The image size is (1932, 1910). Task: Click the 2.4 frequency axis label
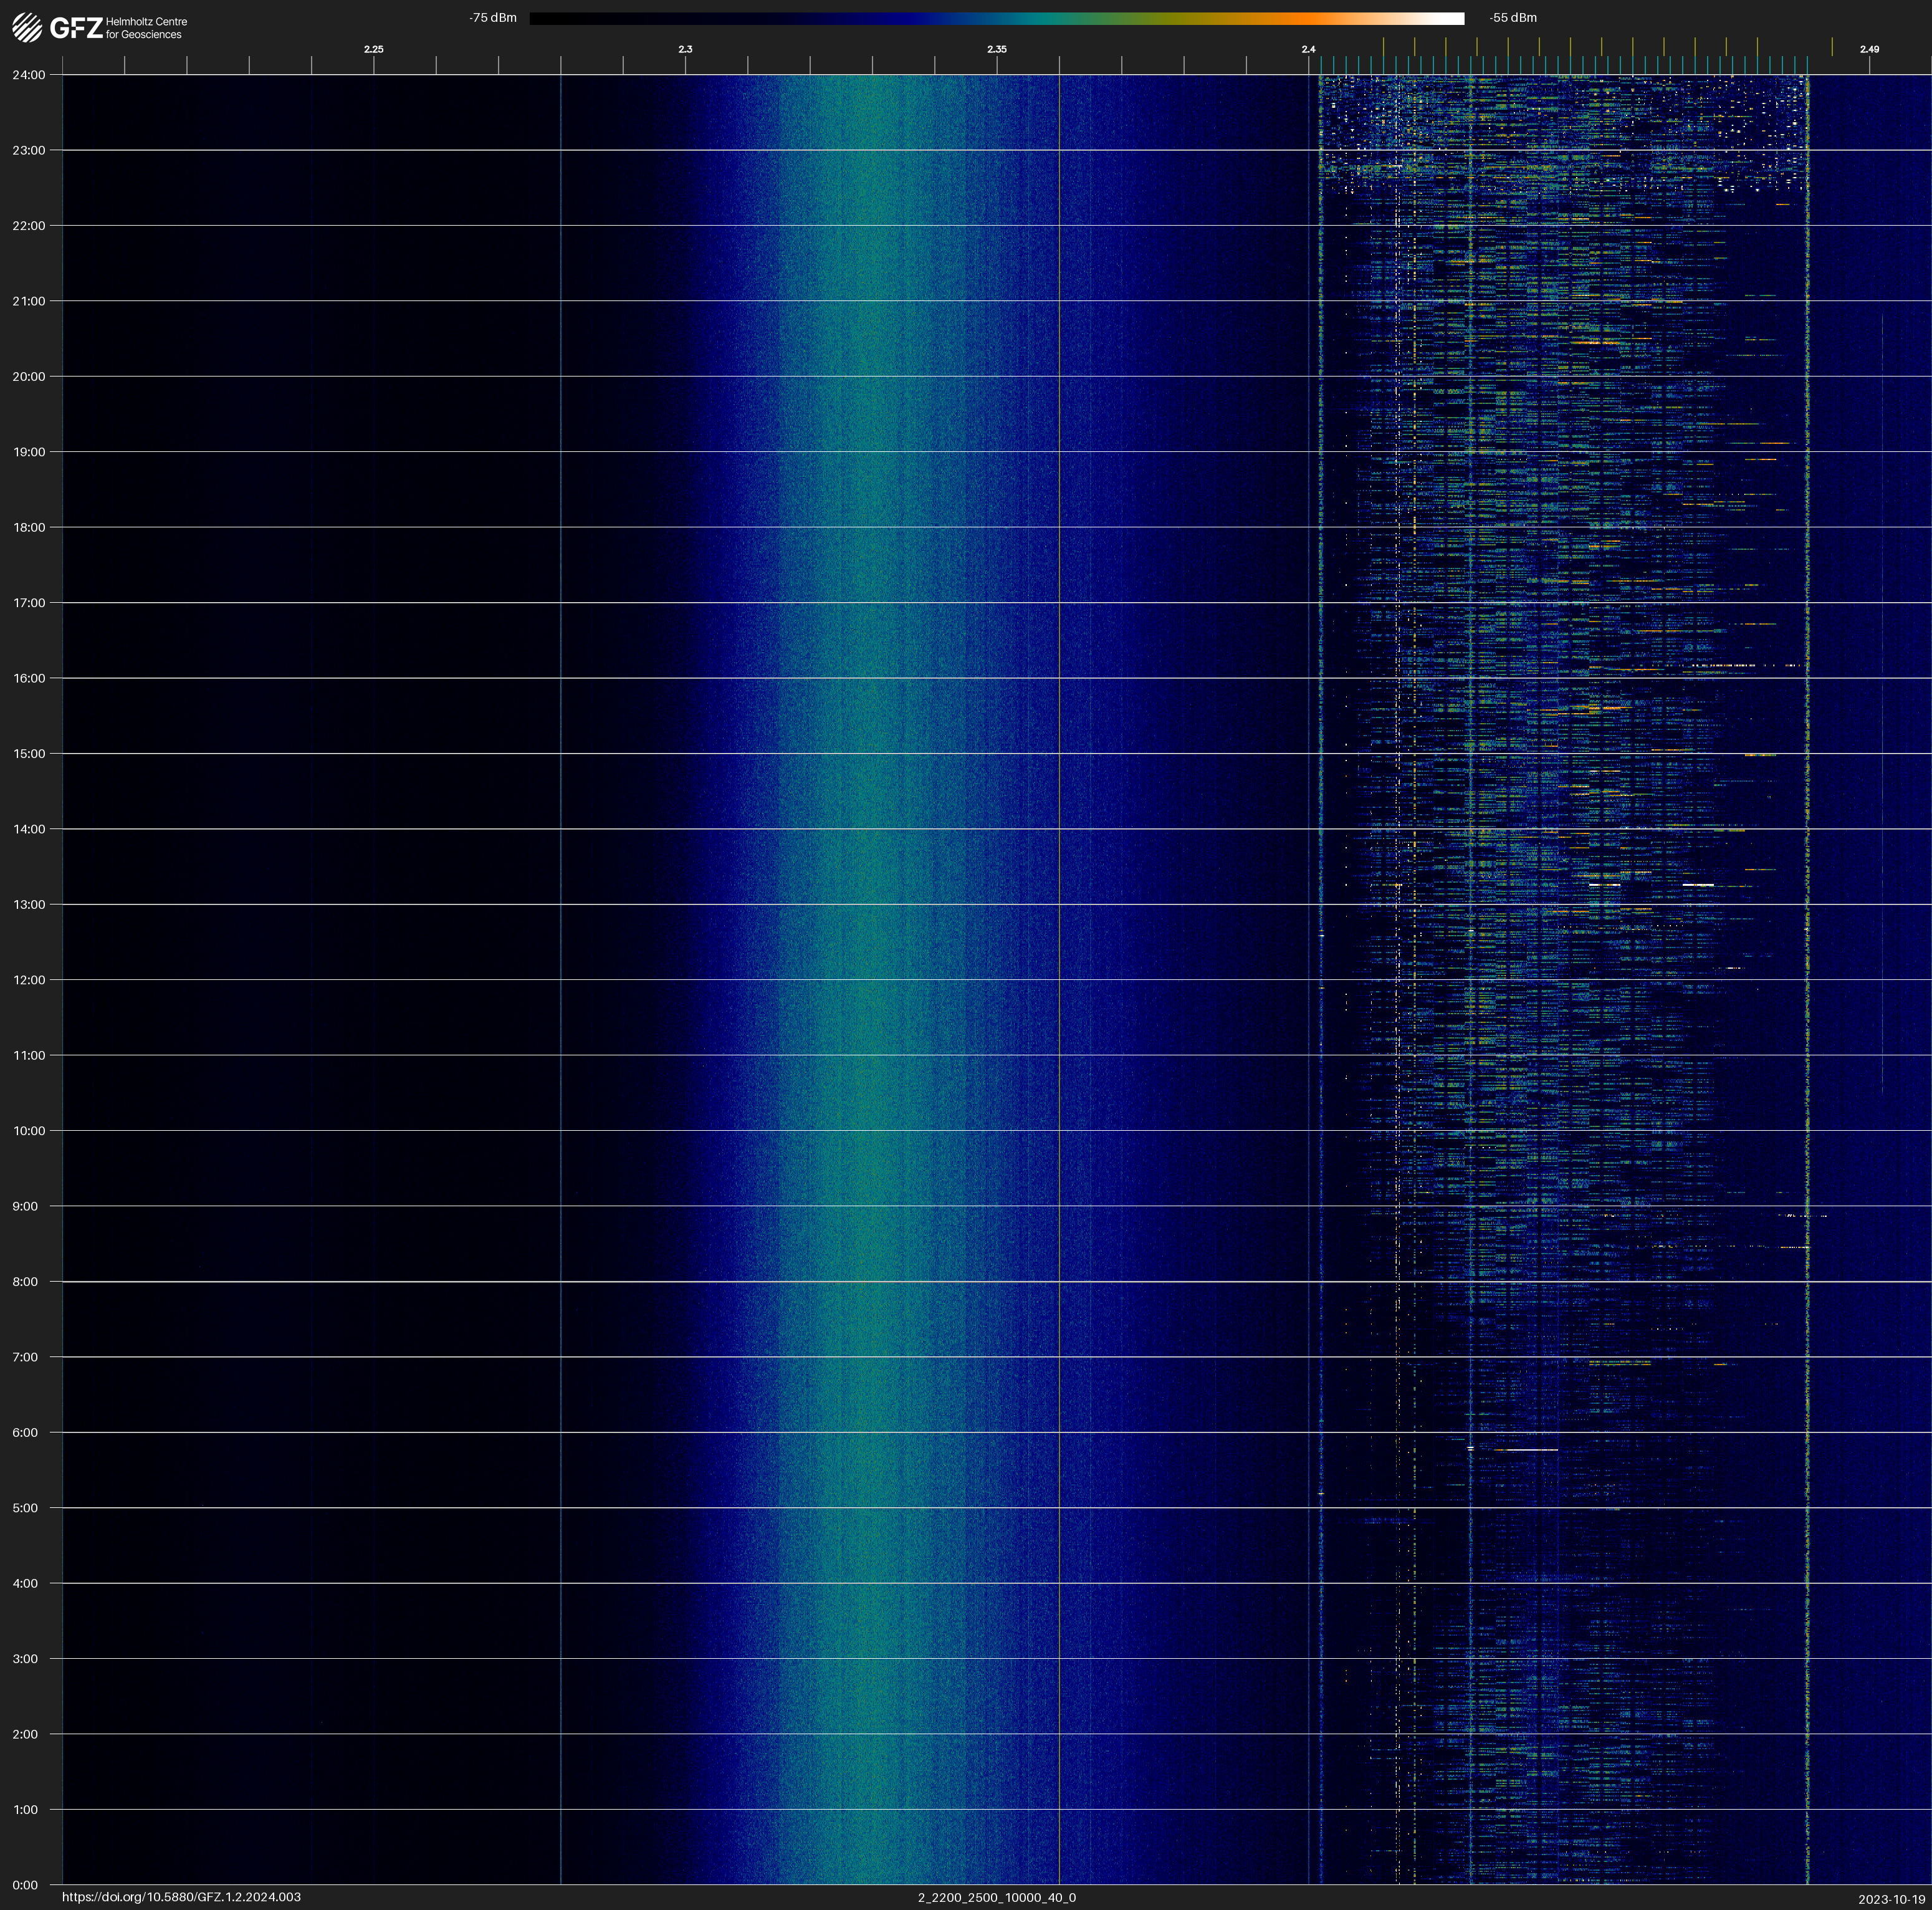click(1308, 49)
